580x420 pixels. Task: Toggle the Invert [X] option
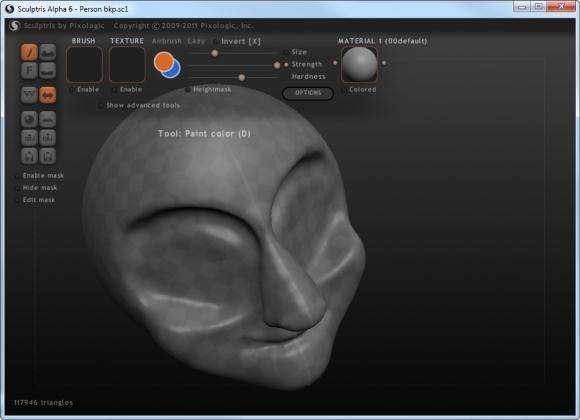[215, 41]
